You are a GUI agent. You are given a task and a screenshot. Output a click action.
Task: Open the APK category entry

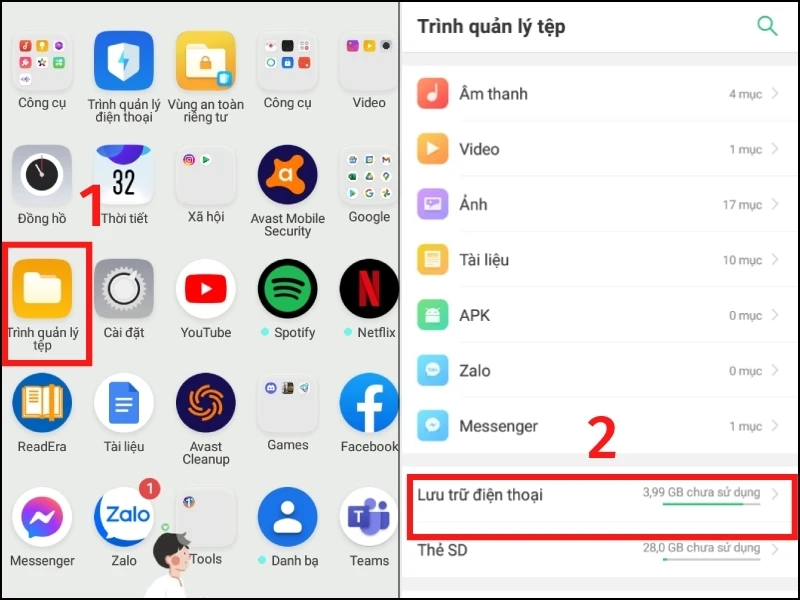599,315
